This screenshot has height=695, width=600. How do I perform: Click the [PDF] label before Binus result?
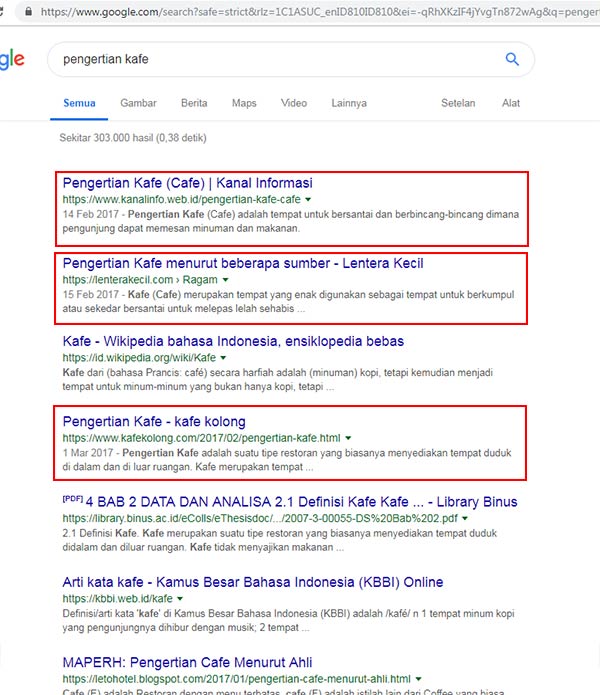(x=73, y=499)
